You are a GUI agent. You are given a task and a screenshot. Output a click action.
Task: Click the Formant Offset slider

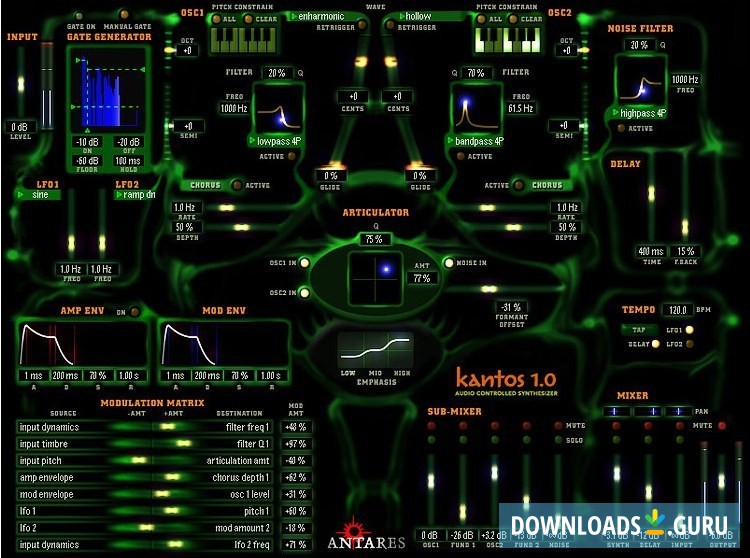(x=489, y=289)
